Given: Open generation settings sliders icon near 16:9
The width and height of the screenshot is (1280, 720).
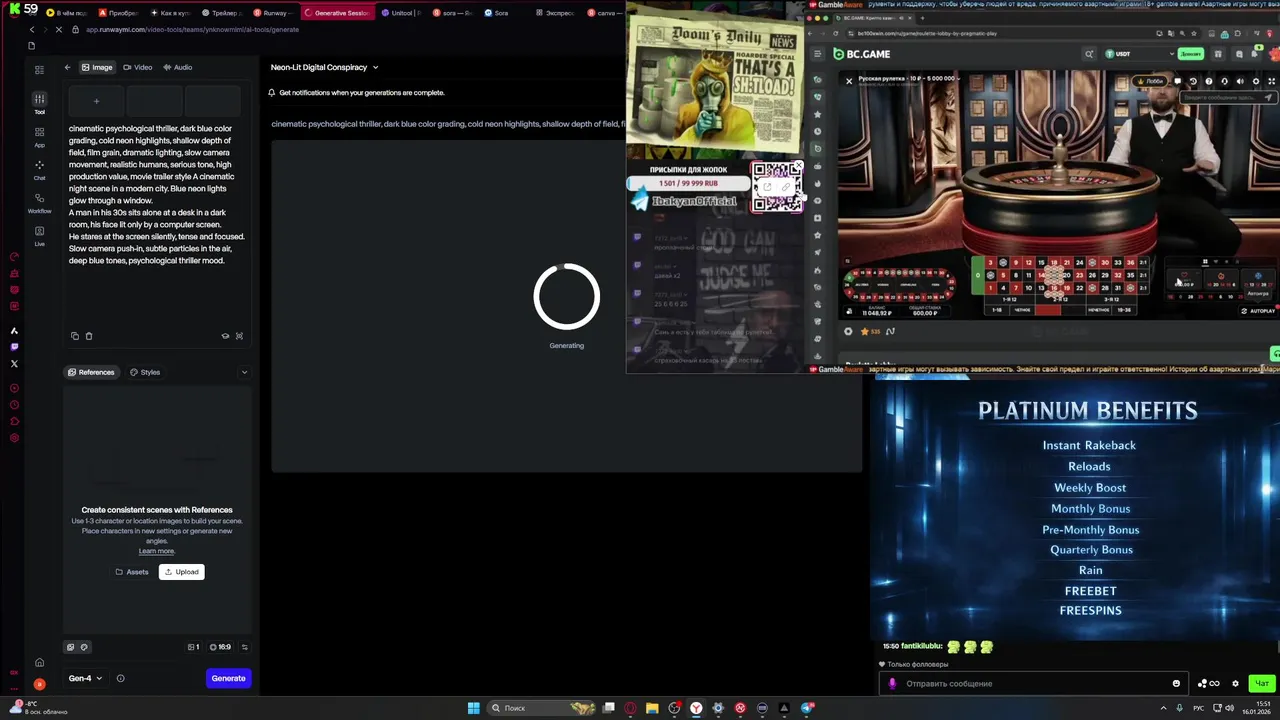Looking at the screenshot, I should point(244,647).
